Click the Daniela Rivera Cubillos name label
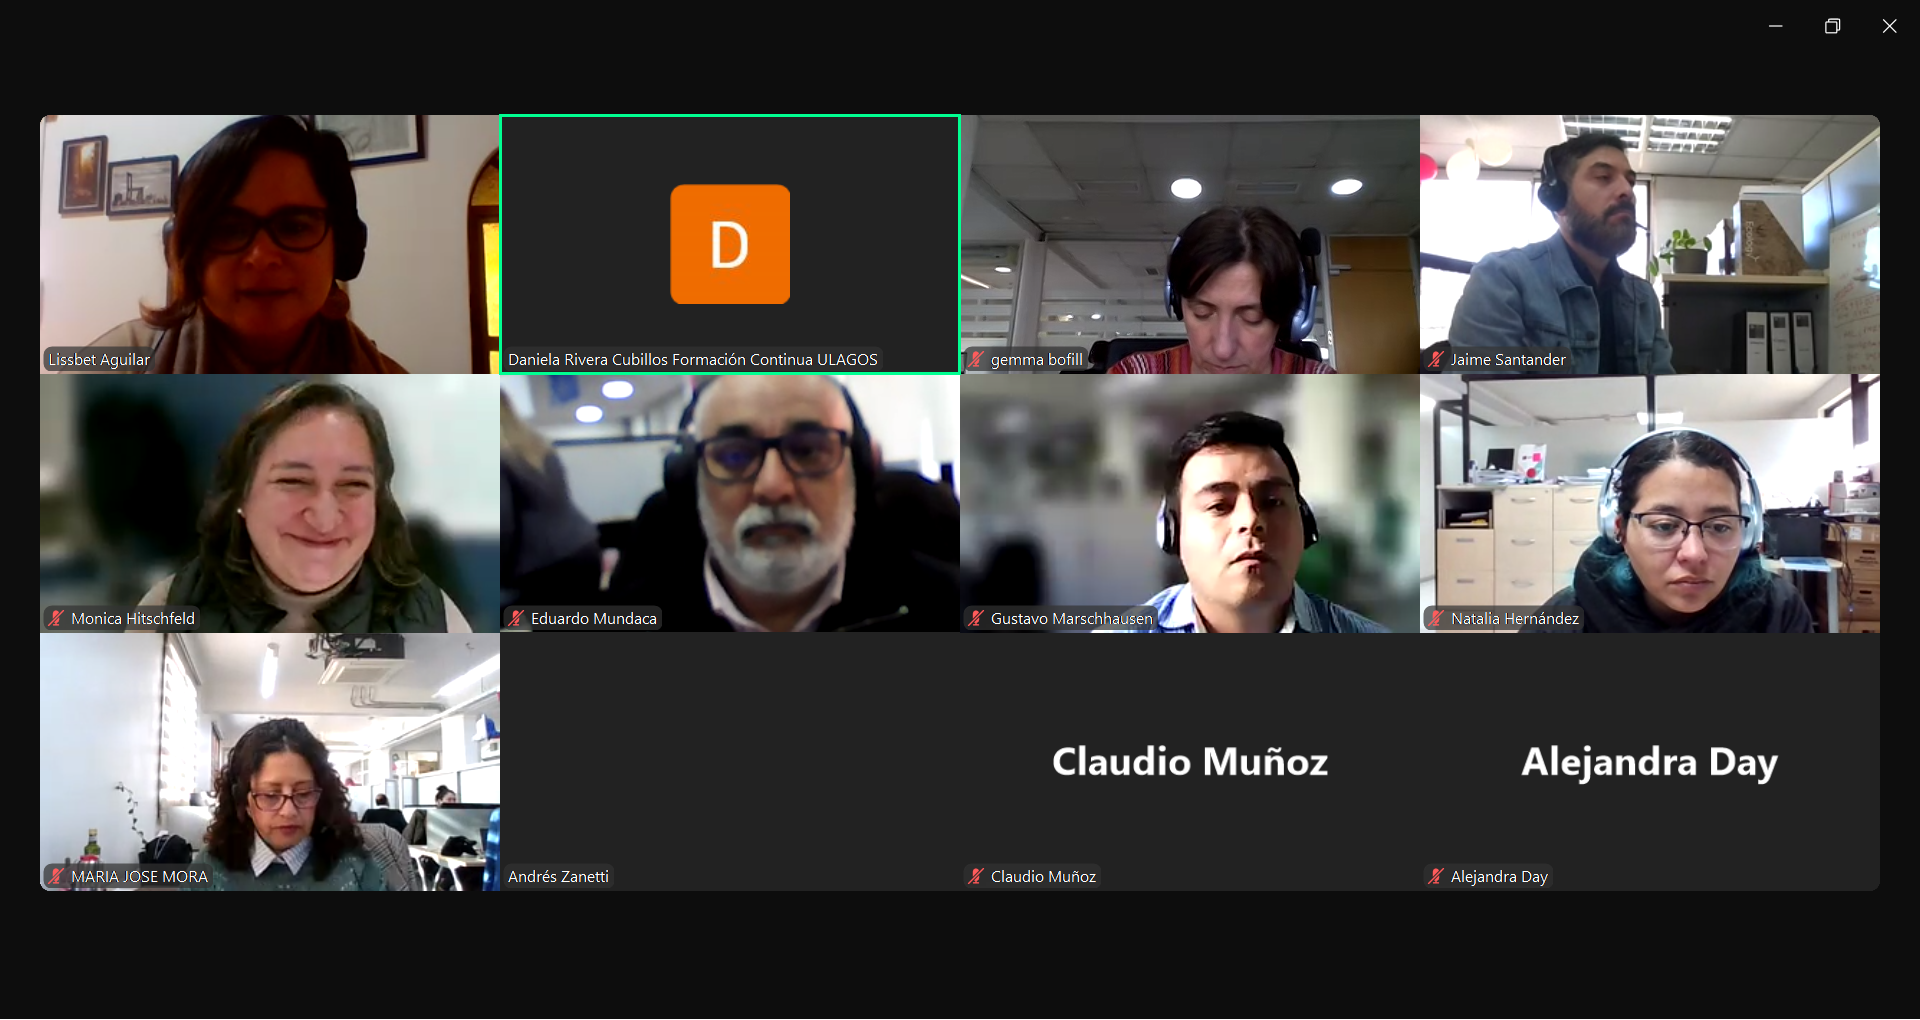Image resolution: width=1920 pixels, height=1020 pixels. click(692, 360)
